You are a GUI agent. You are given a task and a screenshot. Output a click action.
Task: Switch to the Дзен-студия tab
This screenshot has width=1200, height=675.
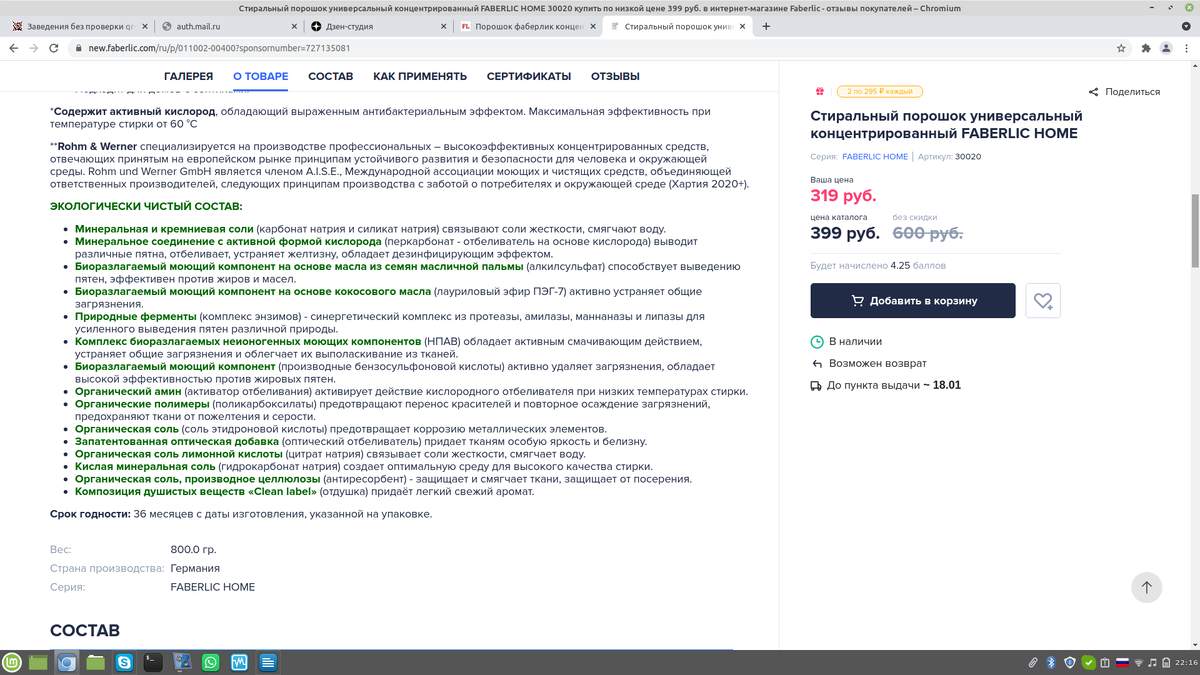(377, 26)
